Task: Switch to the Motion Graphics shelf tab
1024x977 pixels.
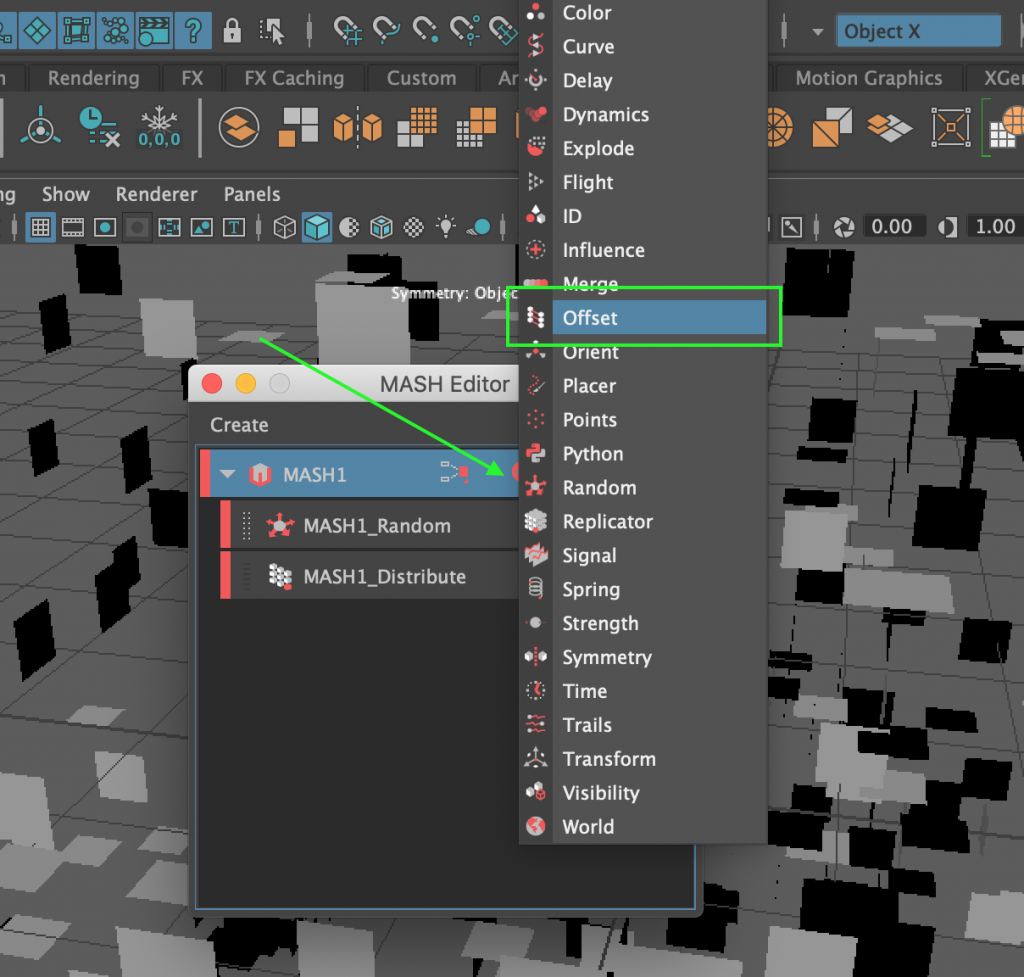Action: (867, 77)
